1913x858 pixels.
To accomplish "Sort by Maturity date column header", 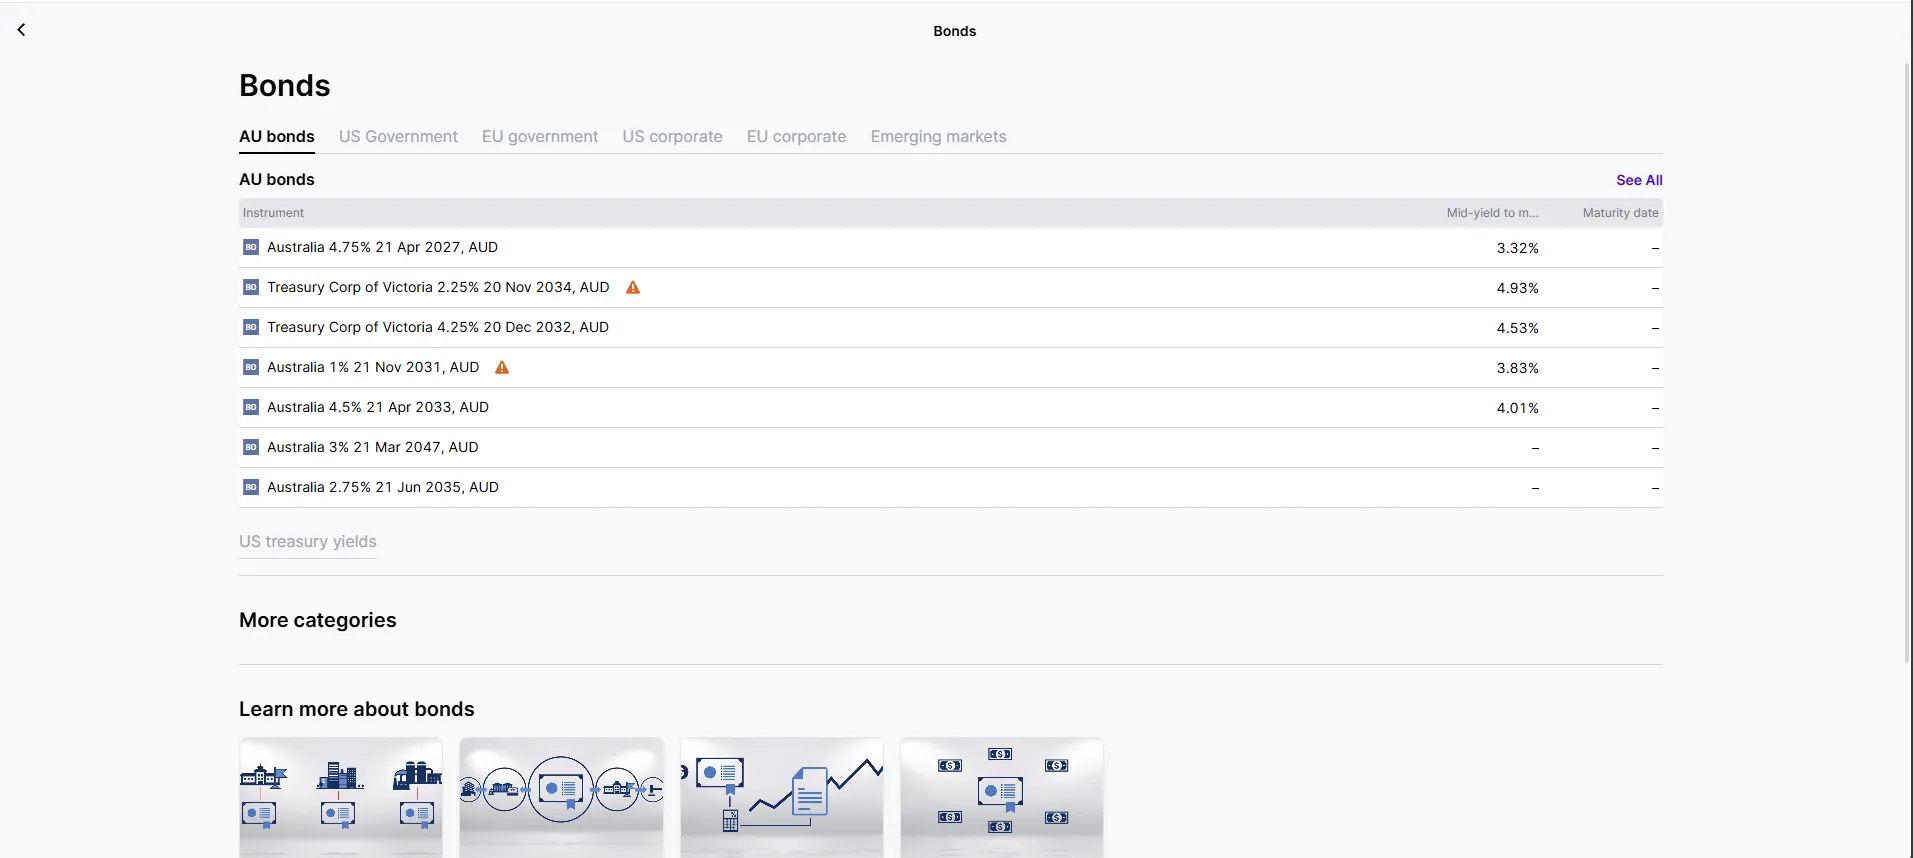I will point(1620,213).
